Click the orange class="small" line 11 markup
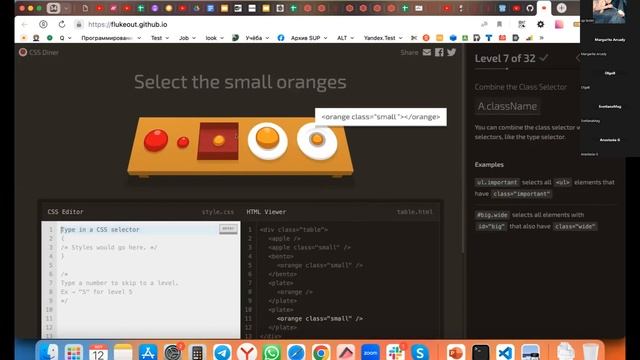 point(320,319)
